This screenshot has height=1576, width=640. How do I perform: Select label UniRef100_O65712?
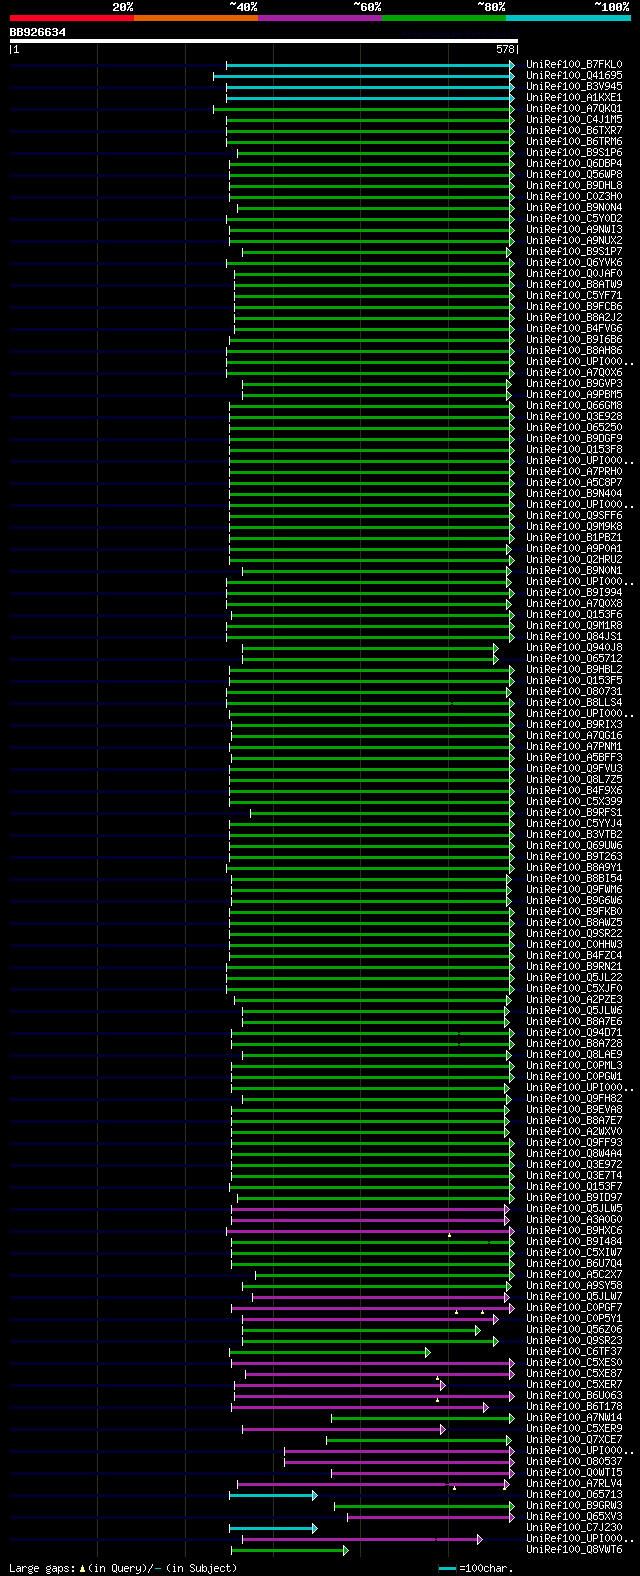pyautogui.click(x=574, y=659)
